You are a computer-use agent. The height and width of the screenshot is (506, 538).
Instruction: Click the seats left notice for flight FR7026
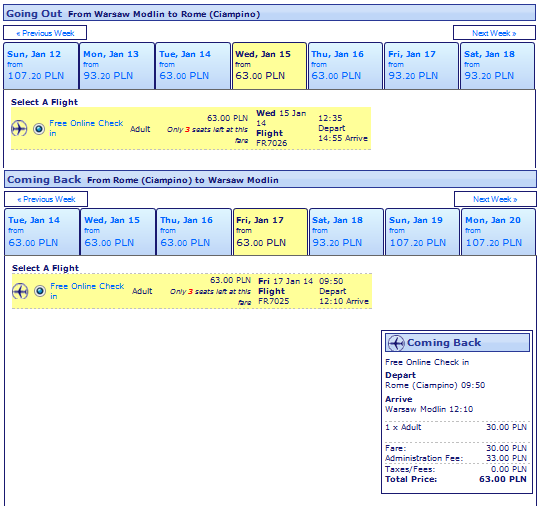(x=207, y=134)
